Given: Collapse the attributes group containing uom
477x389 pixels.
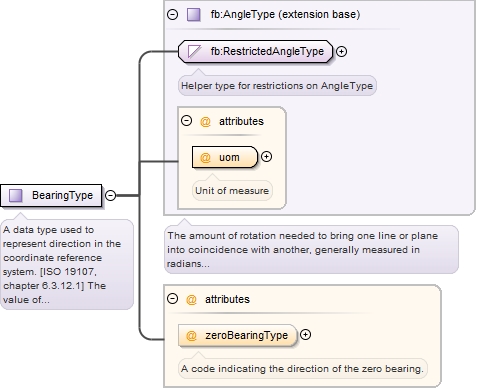Looking at the screenshot, I should coord(187,120).
